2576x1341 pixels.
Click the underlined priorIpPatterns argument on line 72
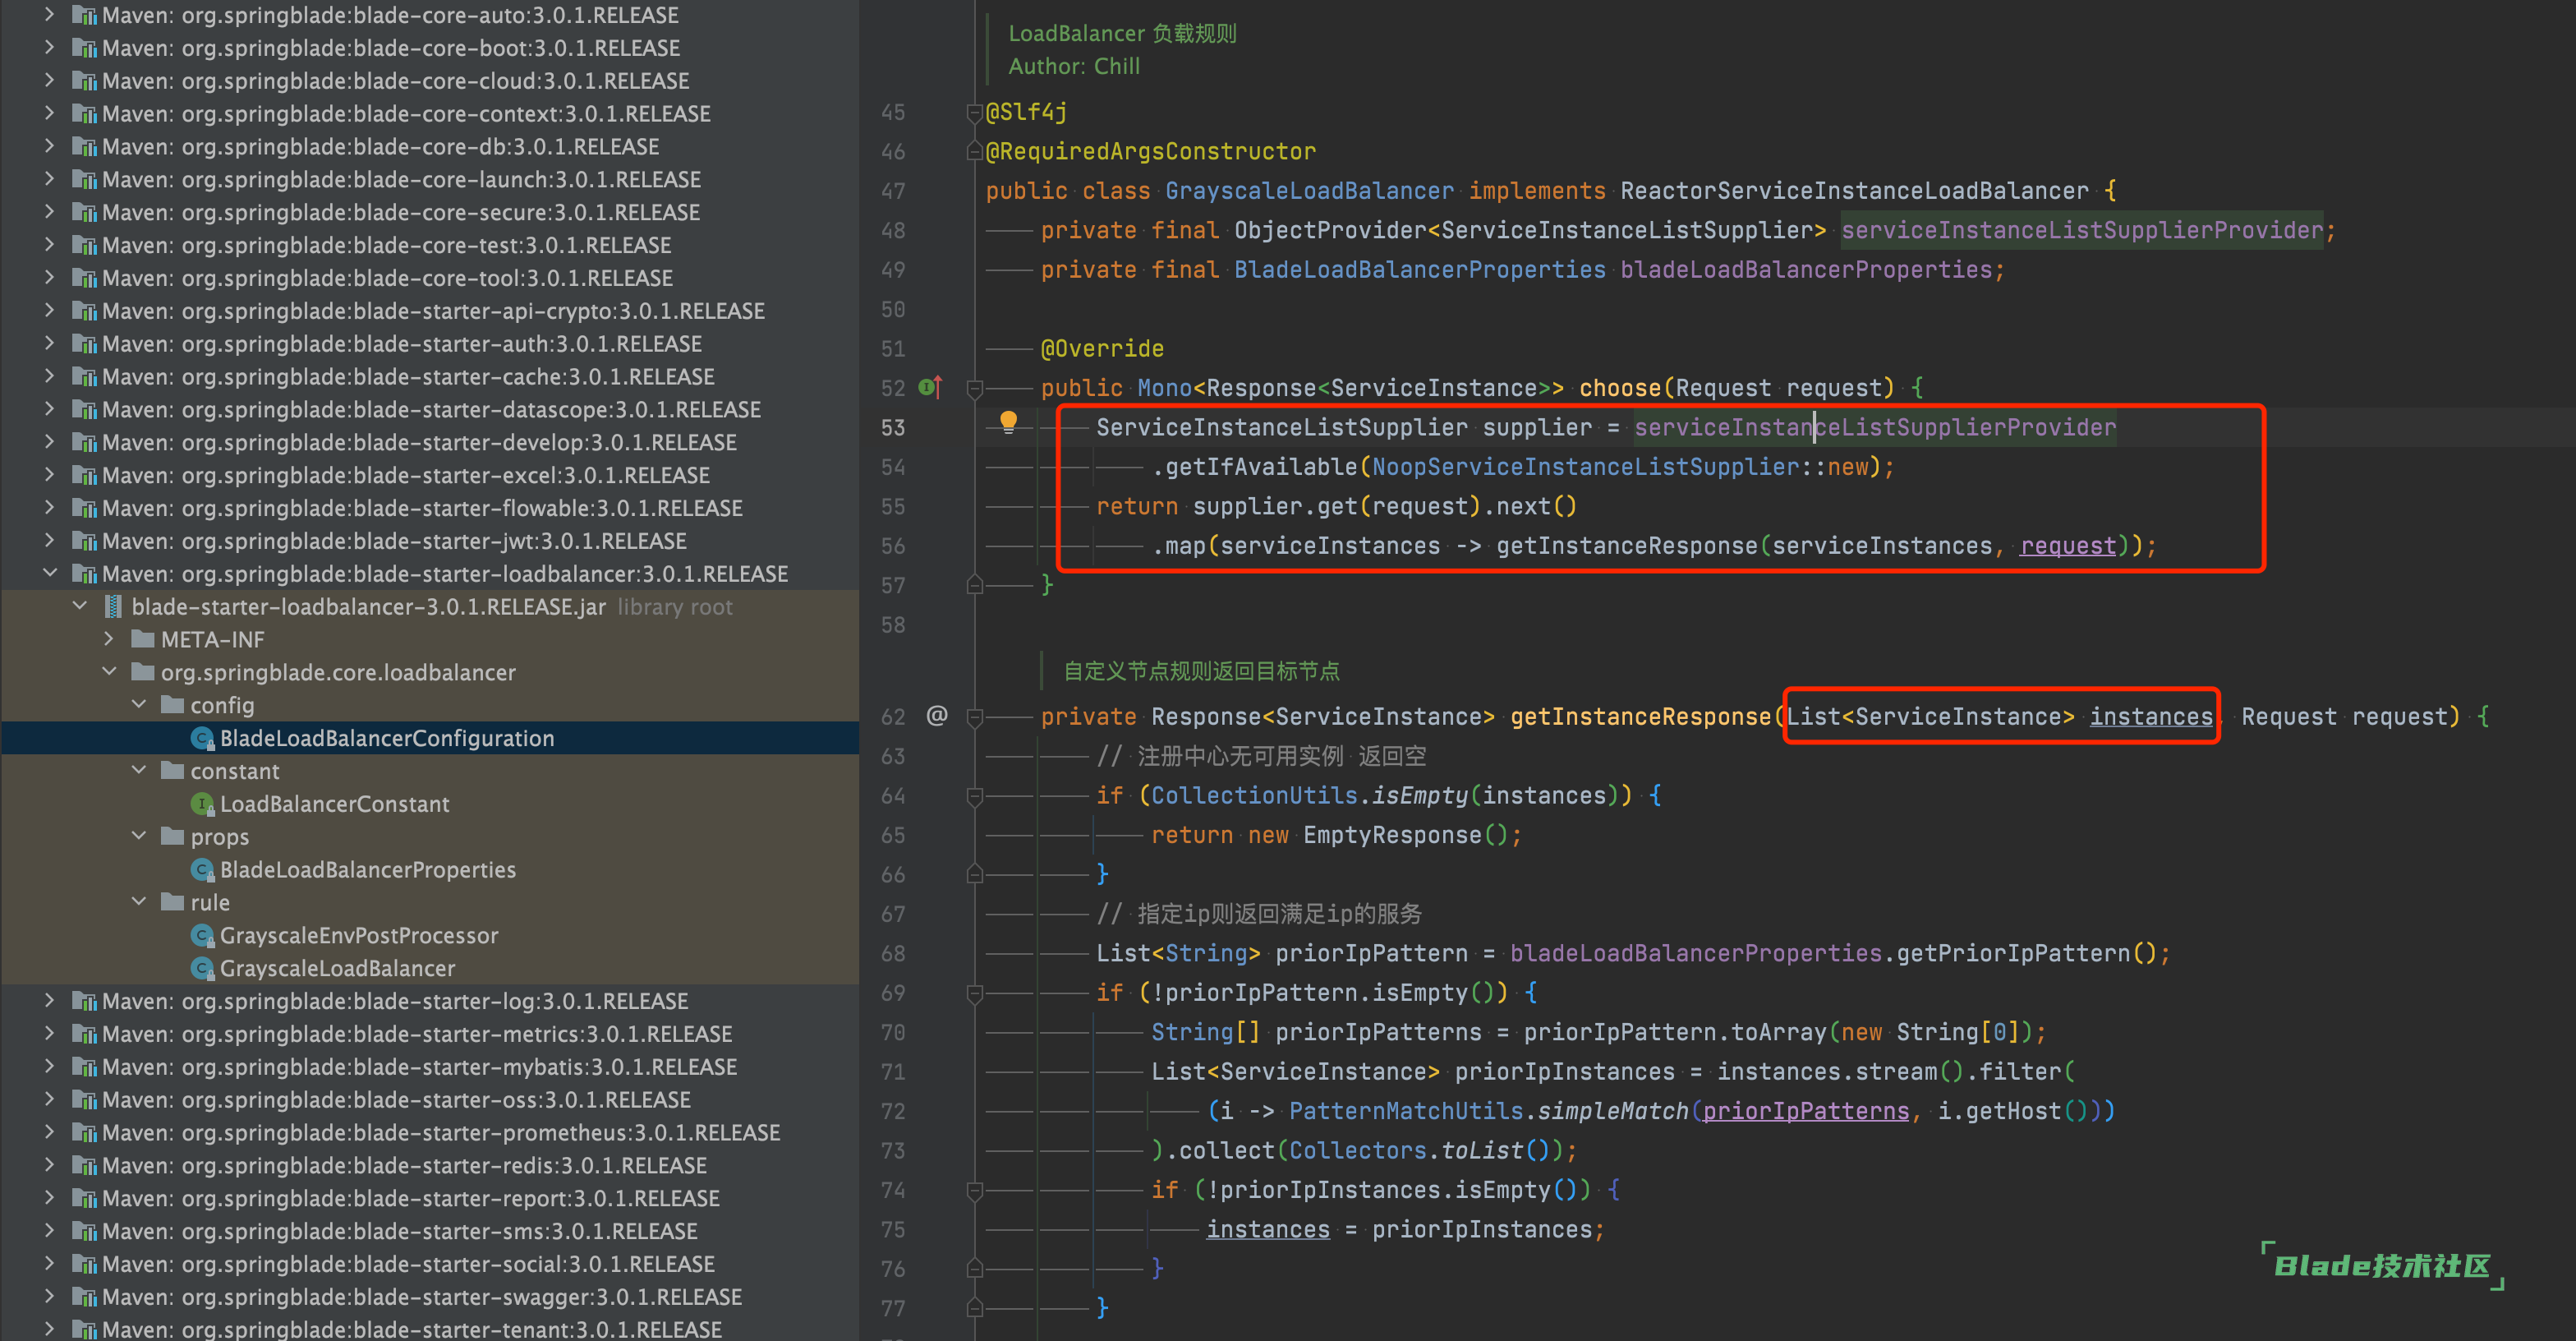coord(1806,1111)
